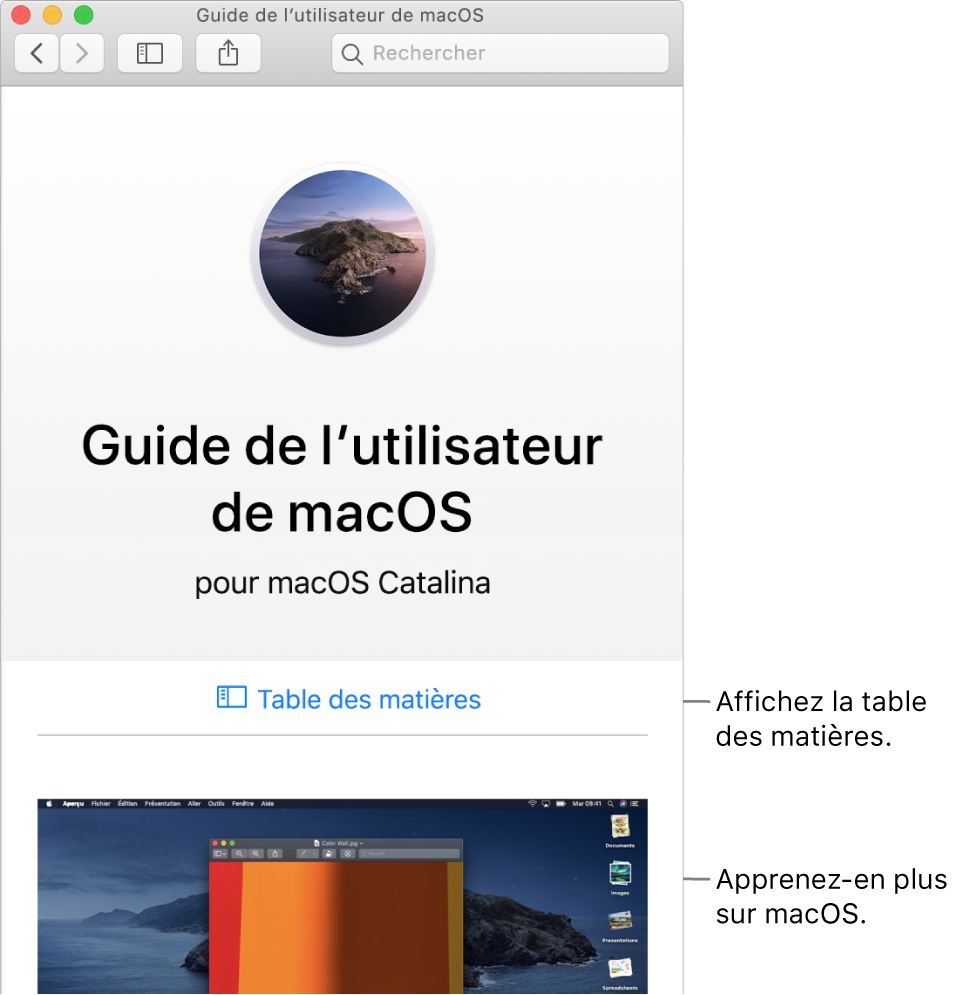Viewport: 958px width, 995px height.
Task: Open the table of contents sidebar icon
Action: [x=149, y=53]
